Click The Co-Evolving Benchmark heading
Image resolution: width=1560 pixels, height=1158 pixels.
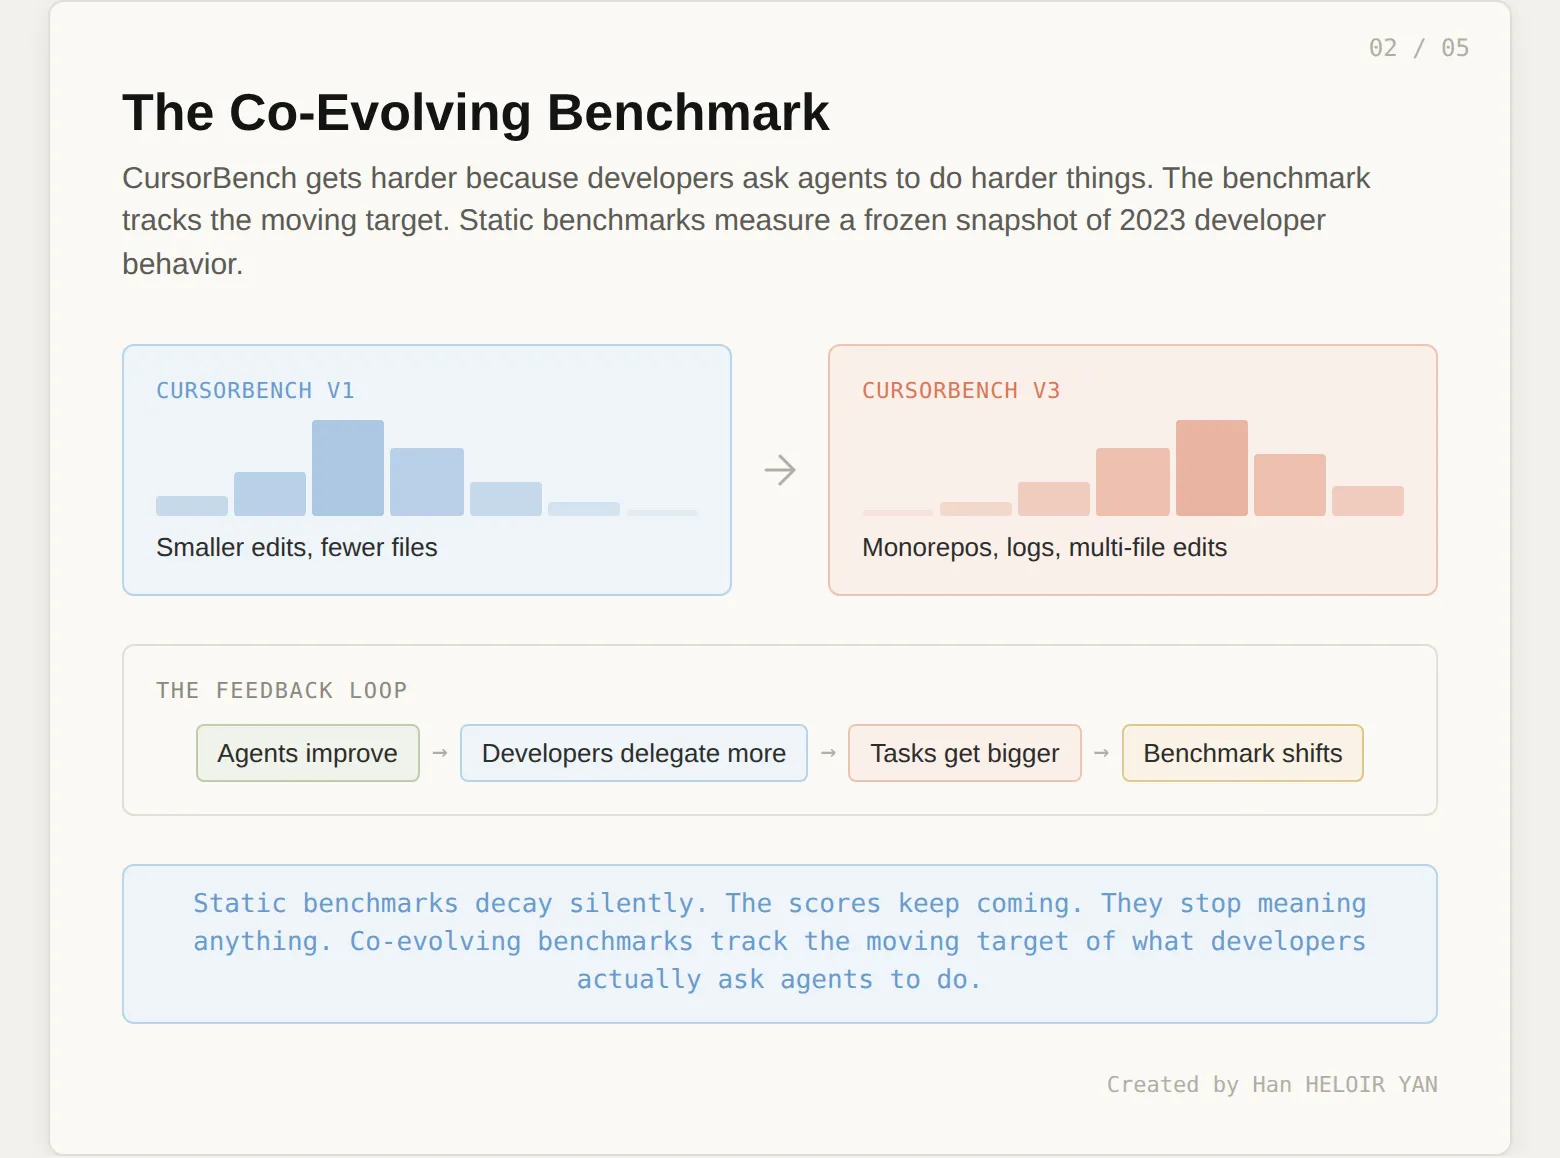coord(476,112)
